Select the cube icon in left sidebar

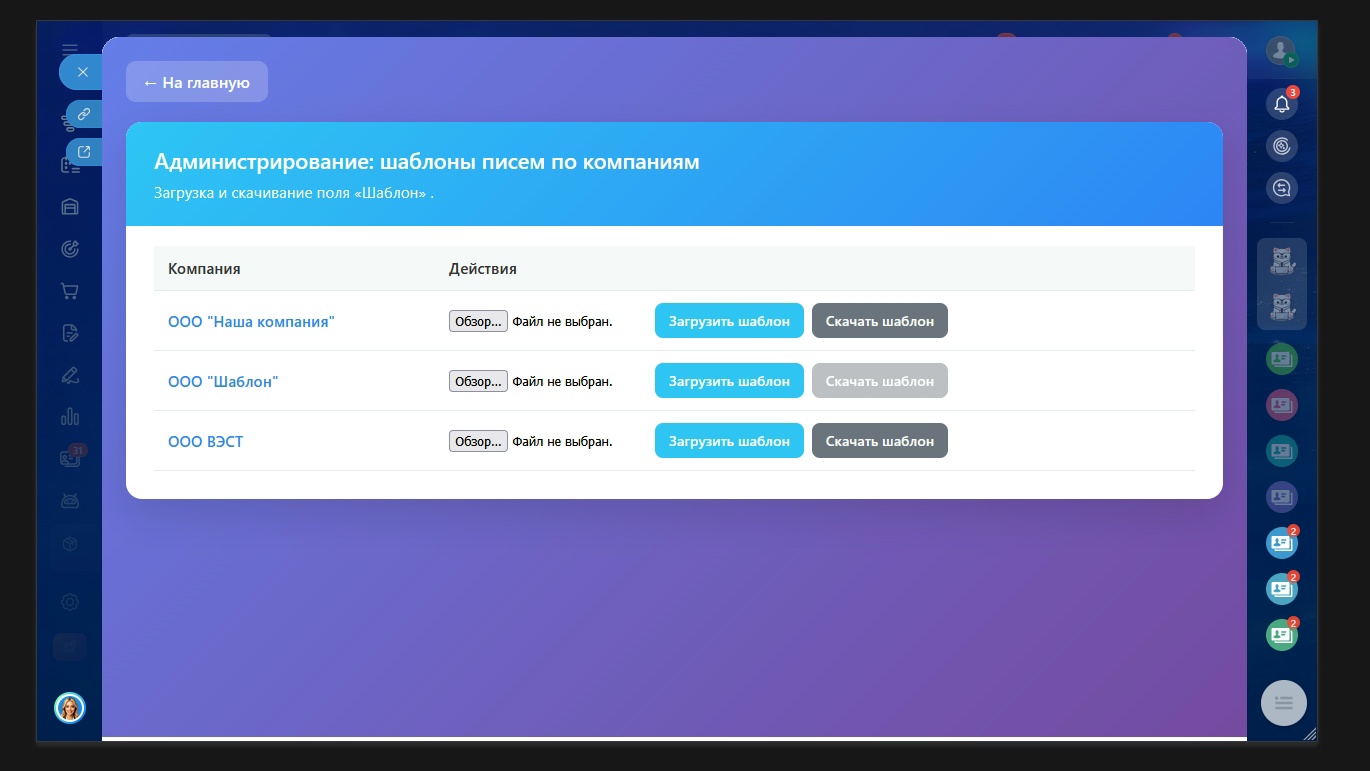(x=70, y=544)
